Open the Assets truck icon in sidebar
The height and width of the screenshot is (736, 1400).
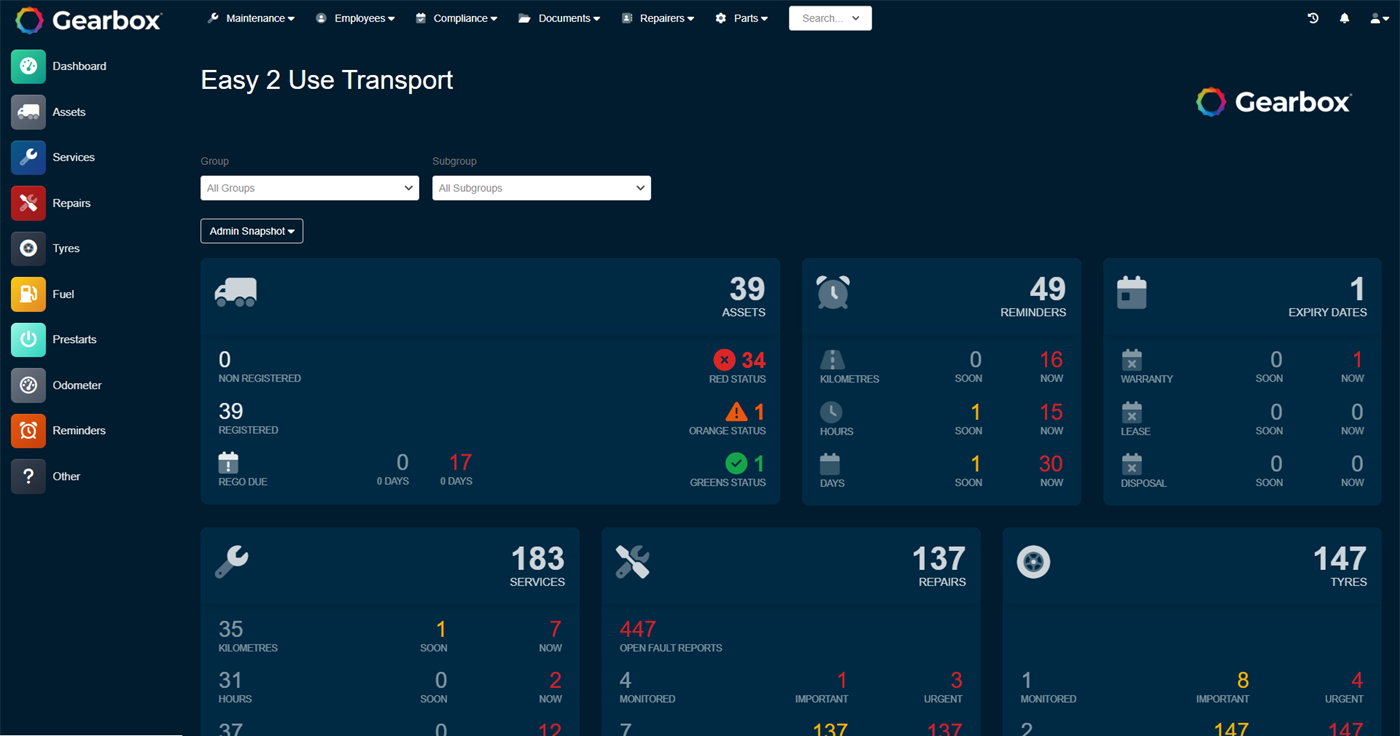coord(28,112)
